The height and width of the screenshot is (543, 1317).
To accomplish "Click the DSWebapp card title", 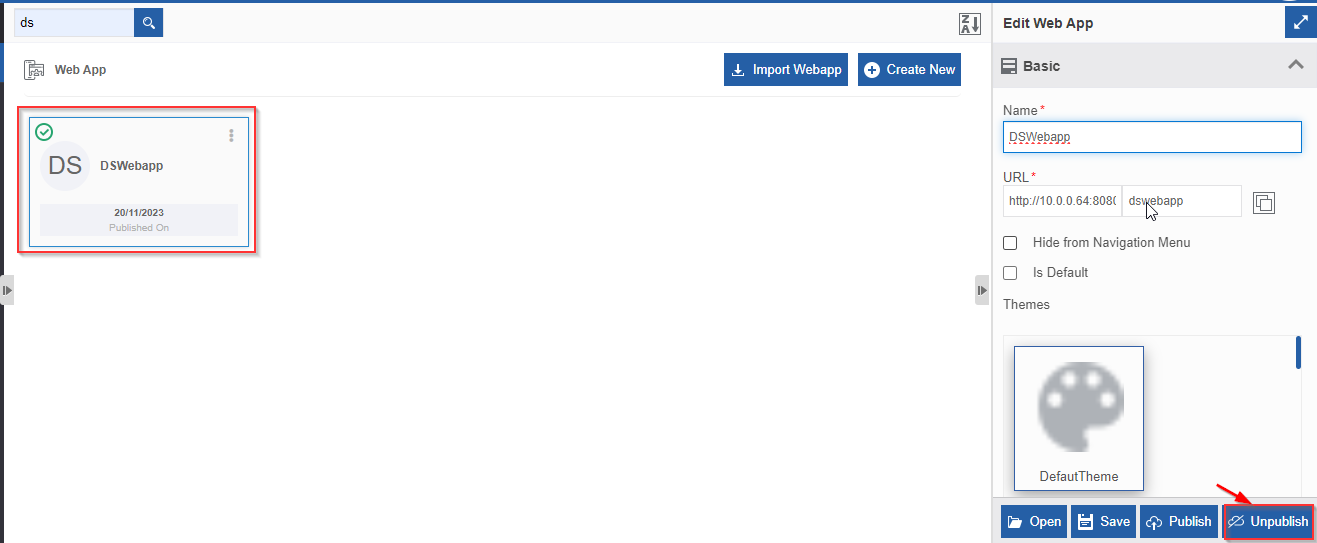I will (x=131, y=166).
